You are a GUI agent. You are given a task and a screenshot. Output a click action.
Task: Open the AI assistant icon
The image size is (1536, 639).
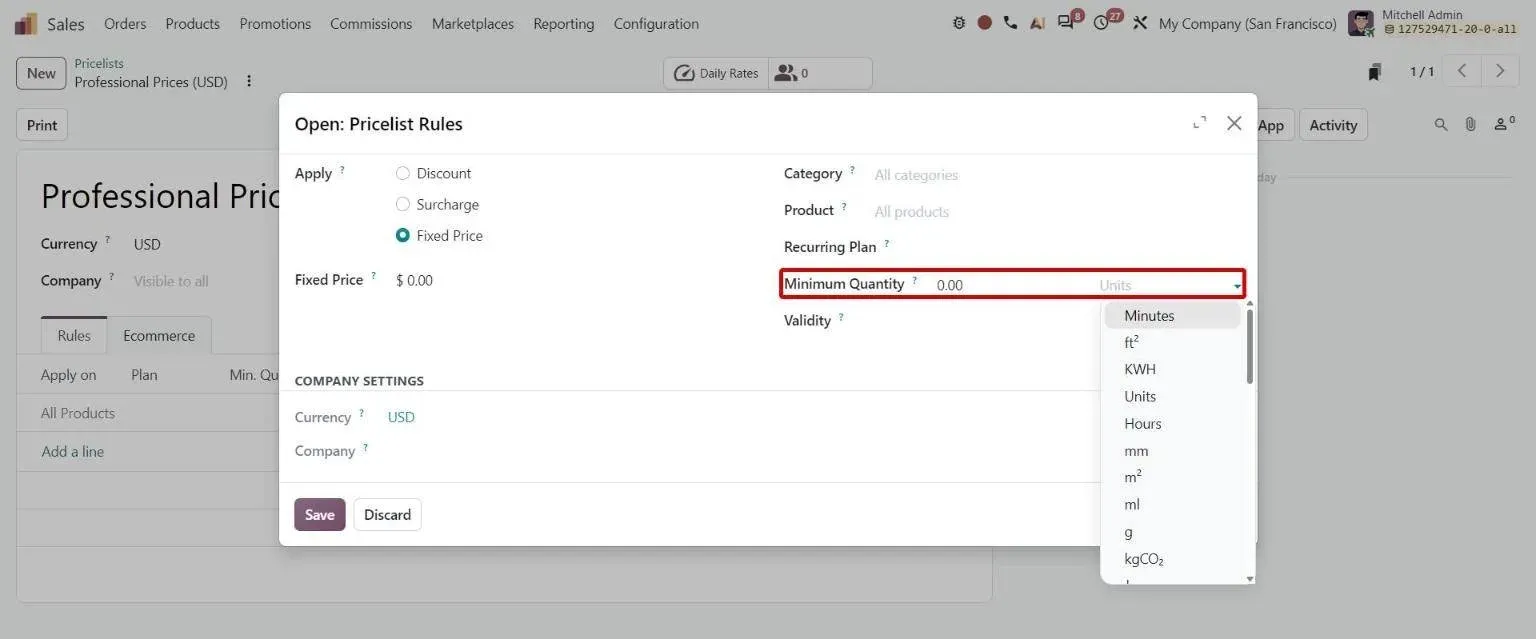pos(1037,23)
